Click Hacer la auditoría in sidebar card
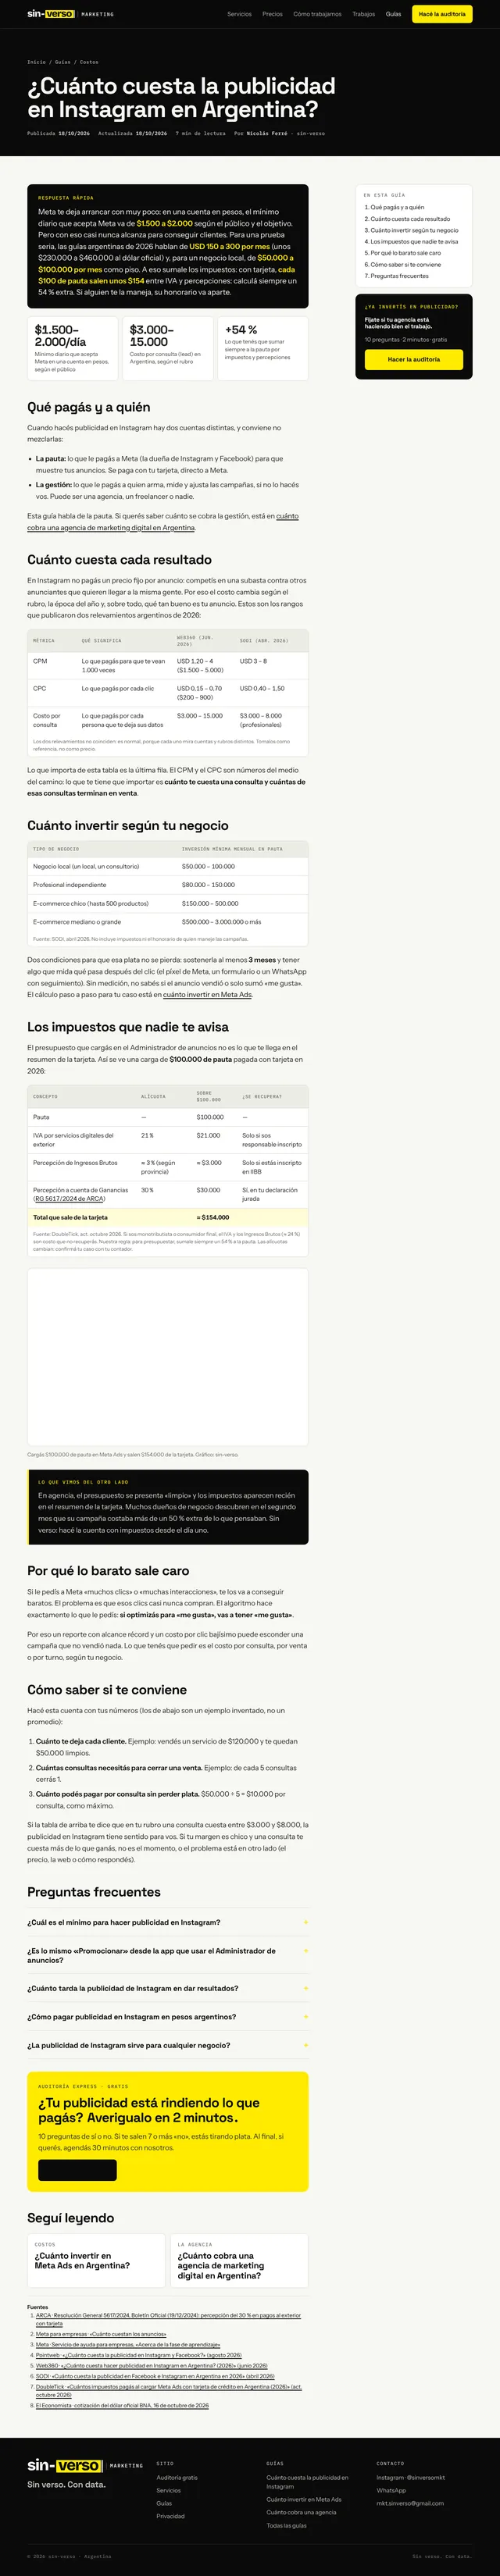 (414, 359)
